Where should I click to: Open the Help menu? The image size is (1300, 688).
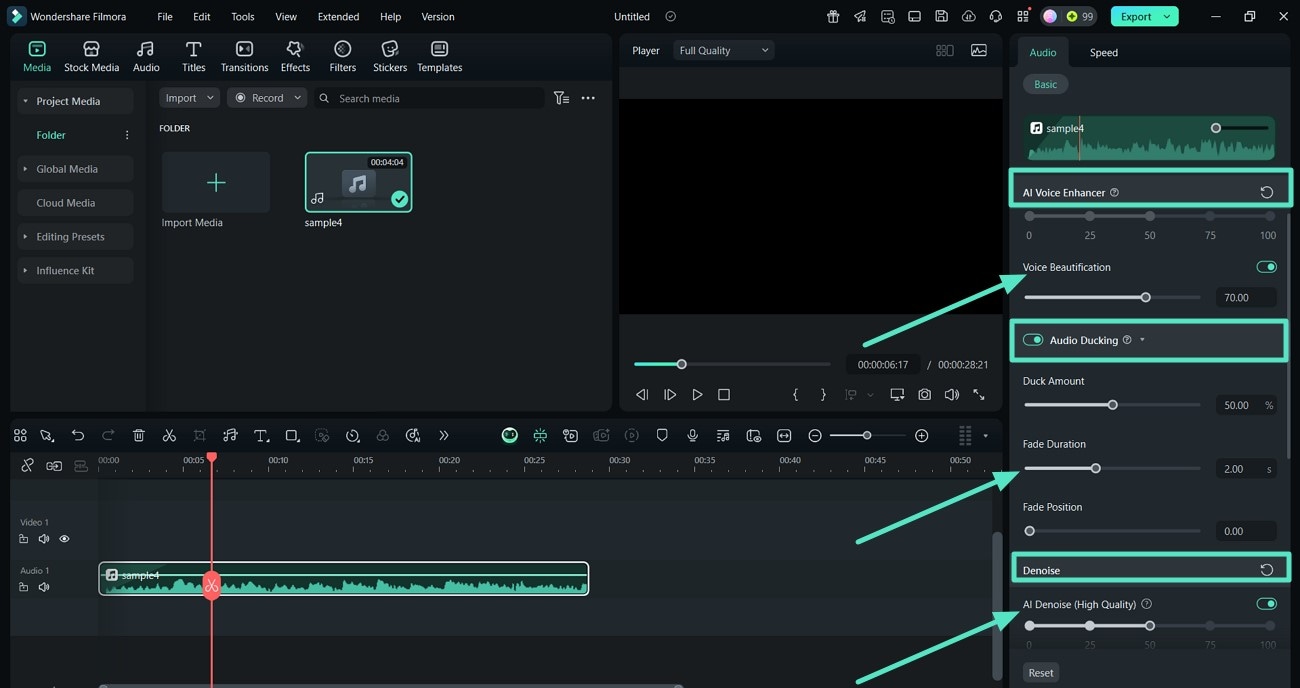click(391, 17)
